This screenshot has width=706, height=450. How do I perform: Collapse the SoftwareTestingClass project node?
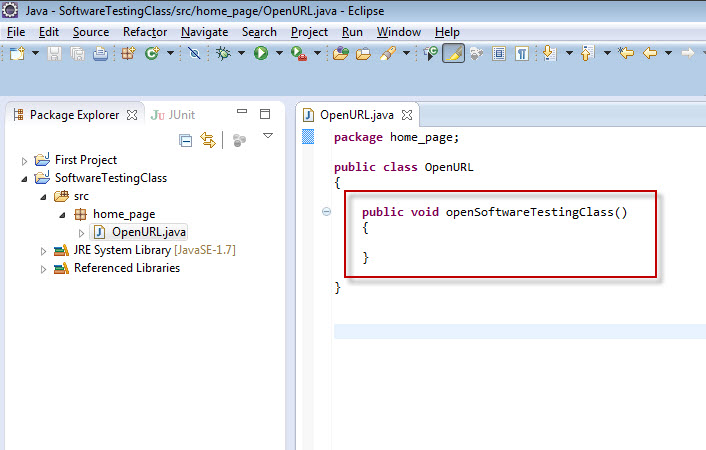24,179
